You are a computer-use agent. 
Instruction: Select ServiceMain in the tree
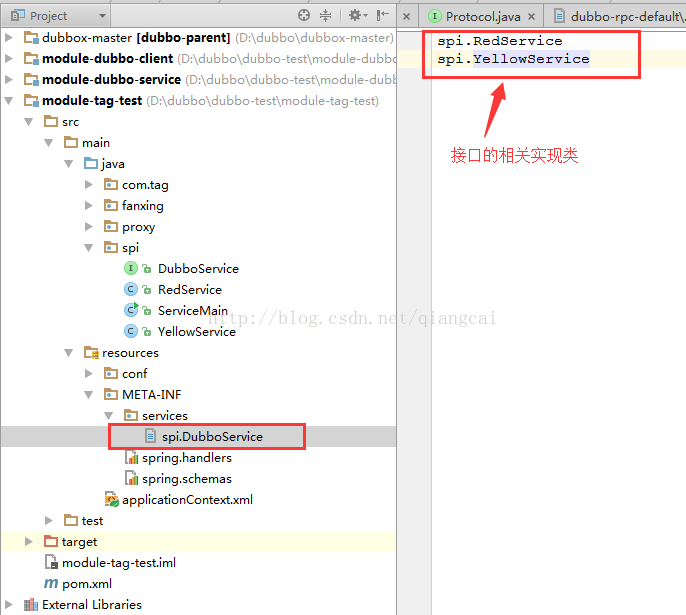tap(193, 311)
